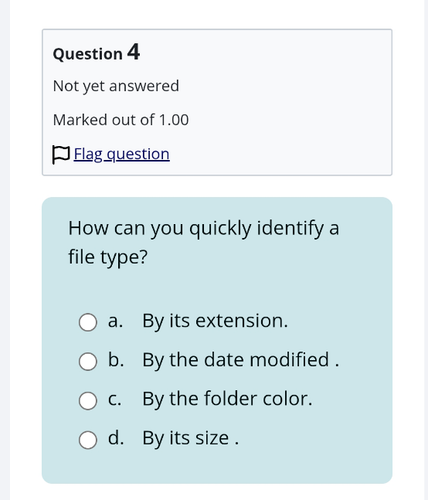This screenshot has width=428, height=500.
Task: Click the letter 'c.' option label
Action: (x=115, y=399)
